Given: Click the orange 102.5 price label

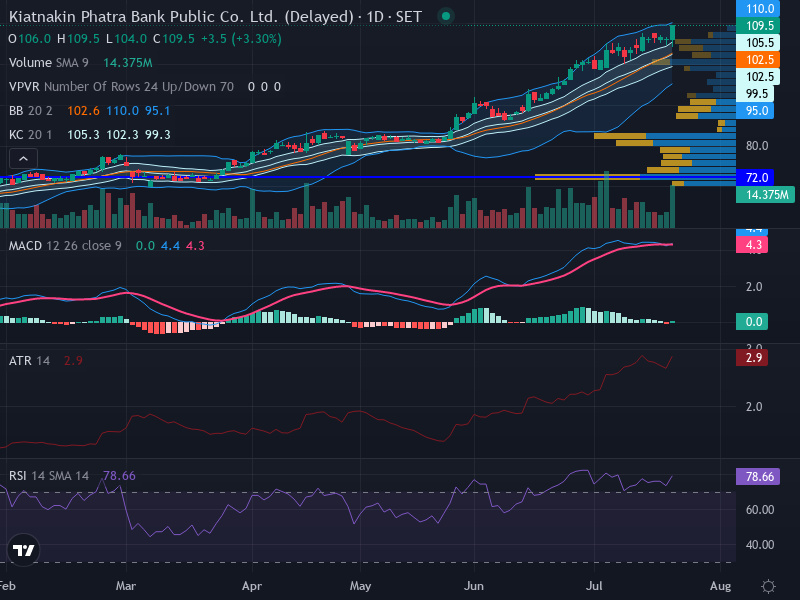Looking at the screenshot, I should pyautogui.click(x=760, y=60).
